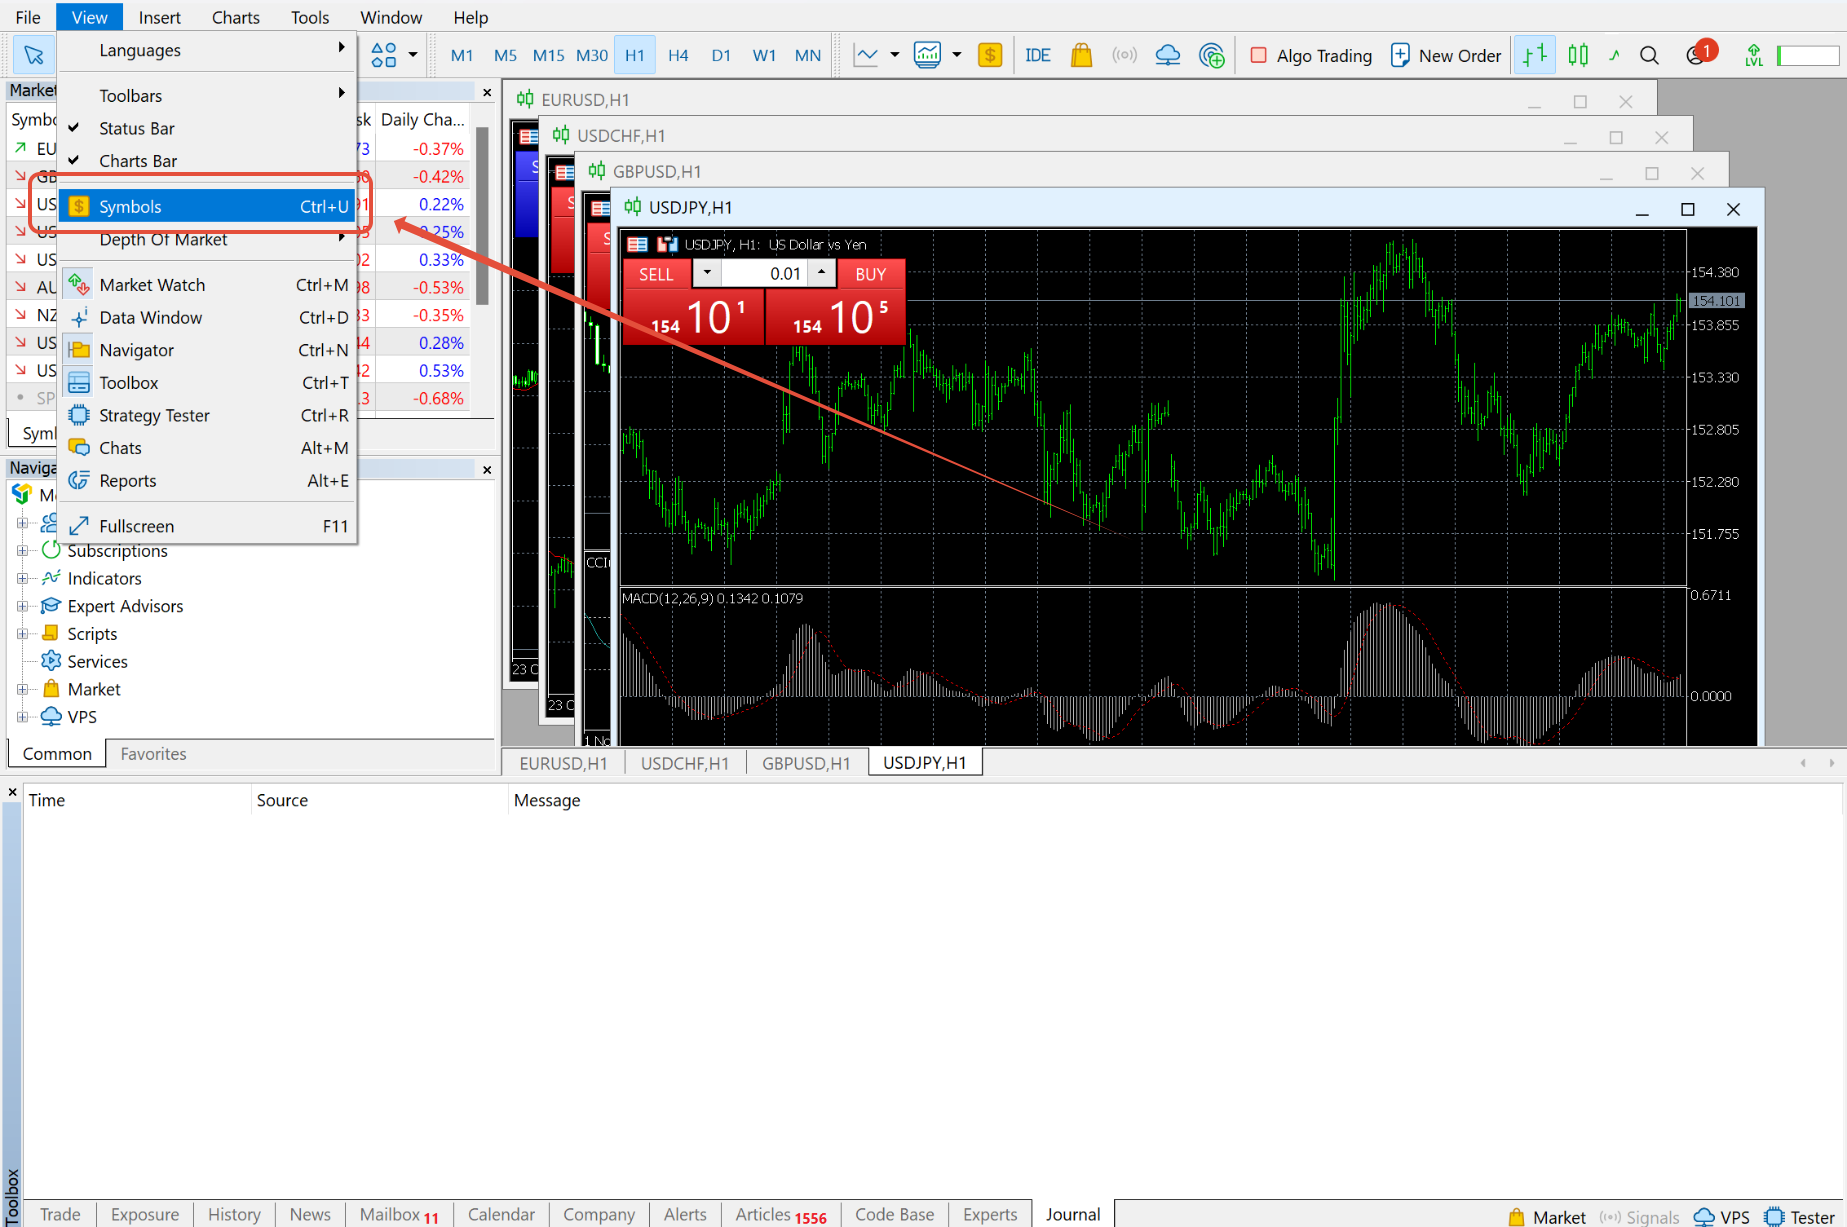The image size is (1847, 1227).
Task: Click the New Order button
Action: [1446, 55]
